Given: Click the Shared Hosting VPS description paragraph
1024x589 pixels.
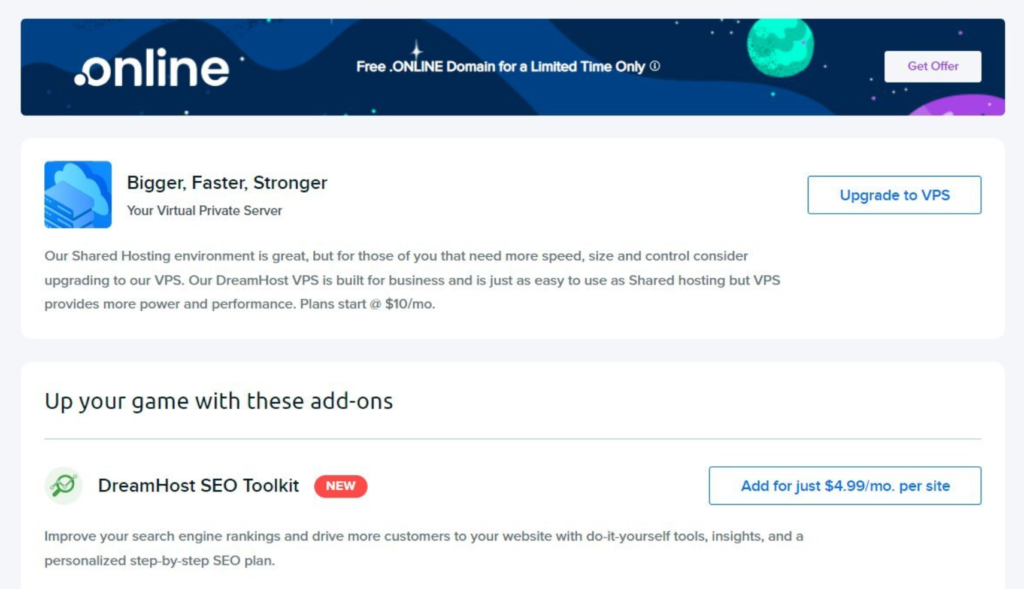Looking at the screenshot, I should click(x=412, y=279).
